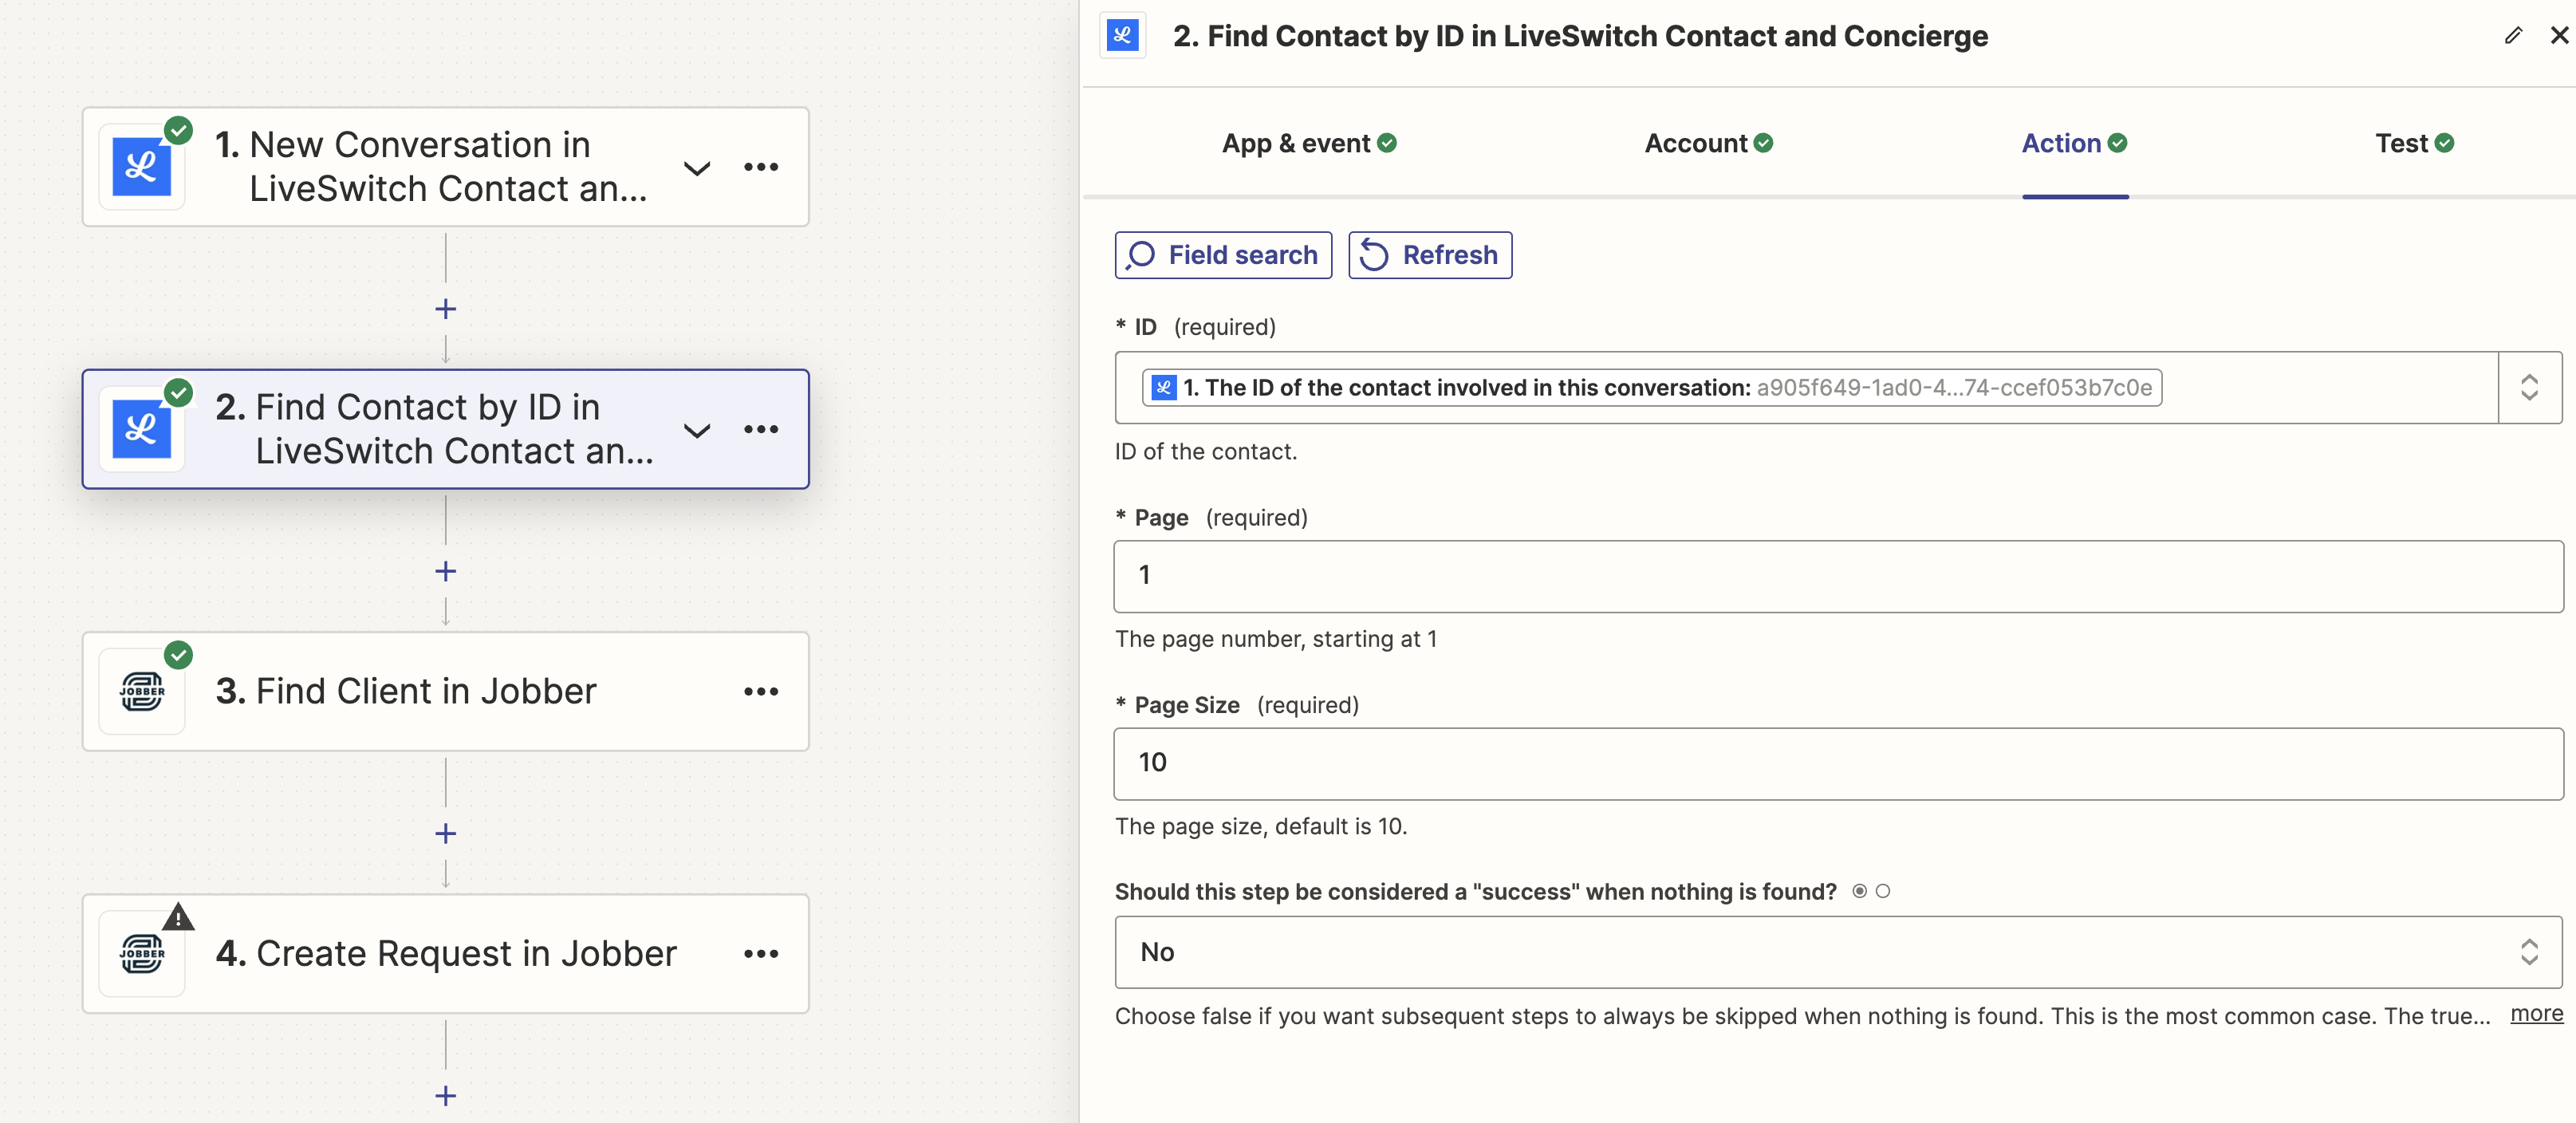Viewport: 2576px width, 1123px height.
Task: Select second radio option for success question
Action: pyautogui.click(x=1883, y=891)
